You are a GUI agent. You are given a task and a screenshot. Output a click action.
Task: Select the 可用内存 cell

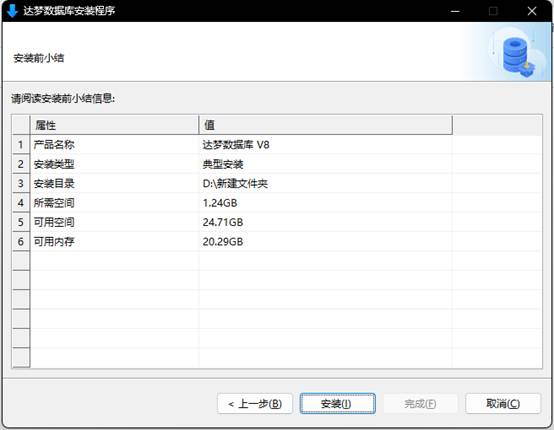(x=114, y=242)
